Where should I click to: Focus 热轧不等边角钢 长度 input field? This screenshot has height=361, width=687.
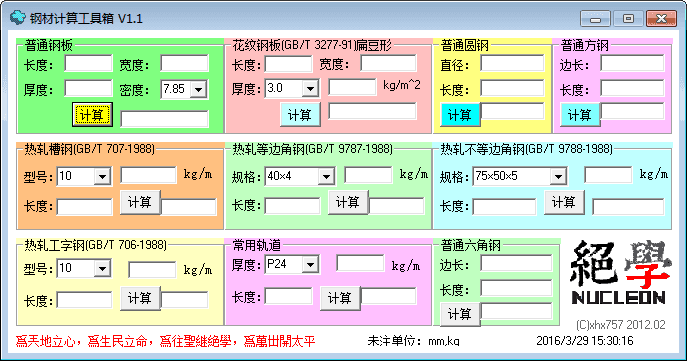(x=504, y=207)
